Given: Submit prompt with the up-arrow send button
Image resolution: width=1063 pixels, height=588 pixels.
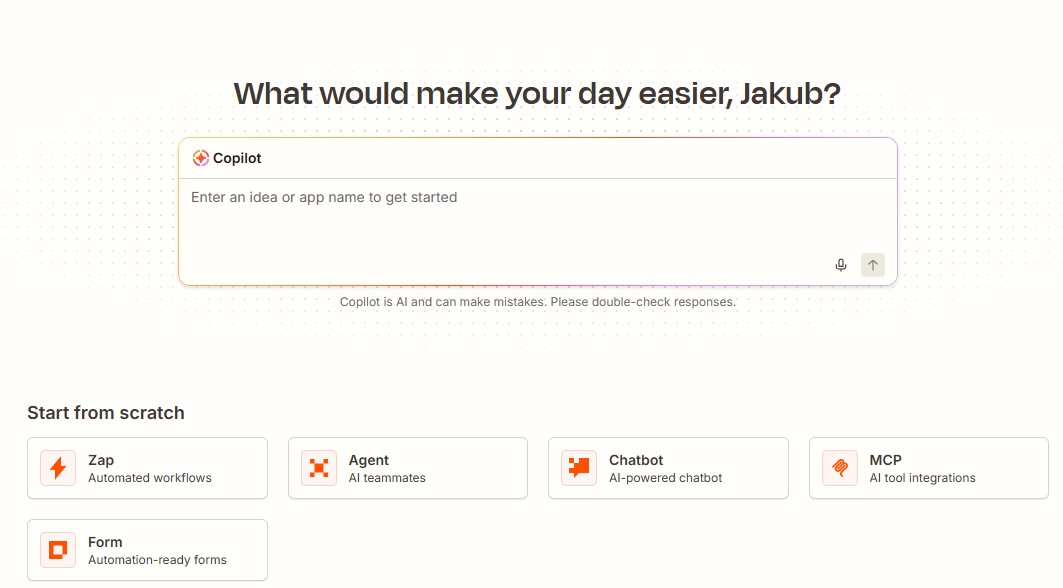Looking at the screenshot, I should 873,265.
